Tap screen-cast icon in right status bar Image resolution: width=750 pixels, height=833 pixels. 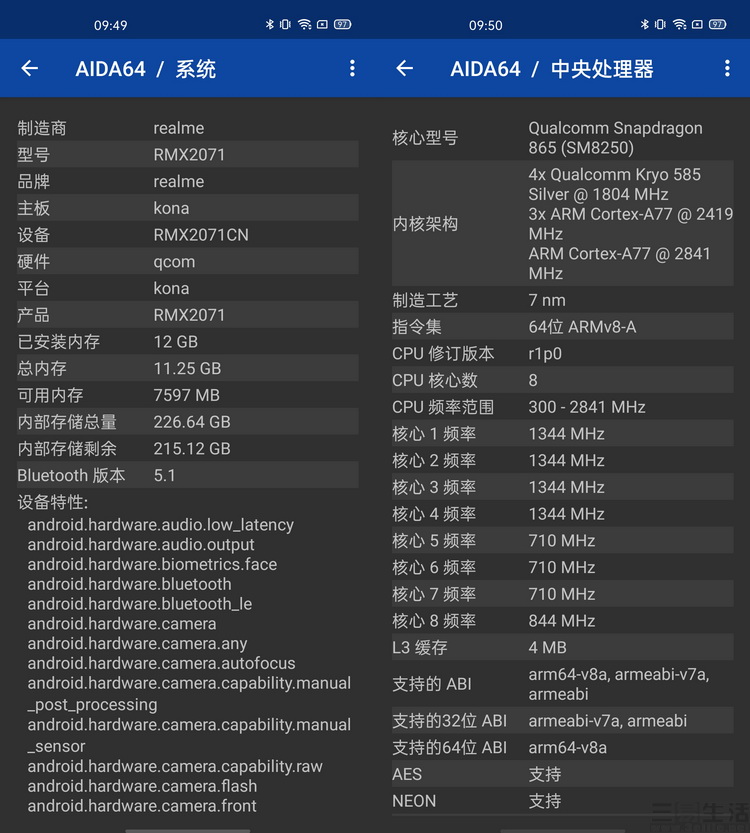(697, 24)
